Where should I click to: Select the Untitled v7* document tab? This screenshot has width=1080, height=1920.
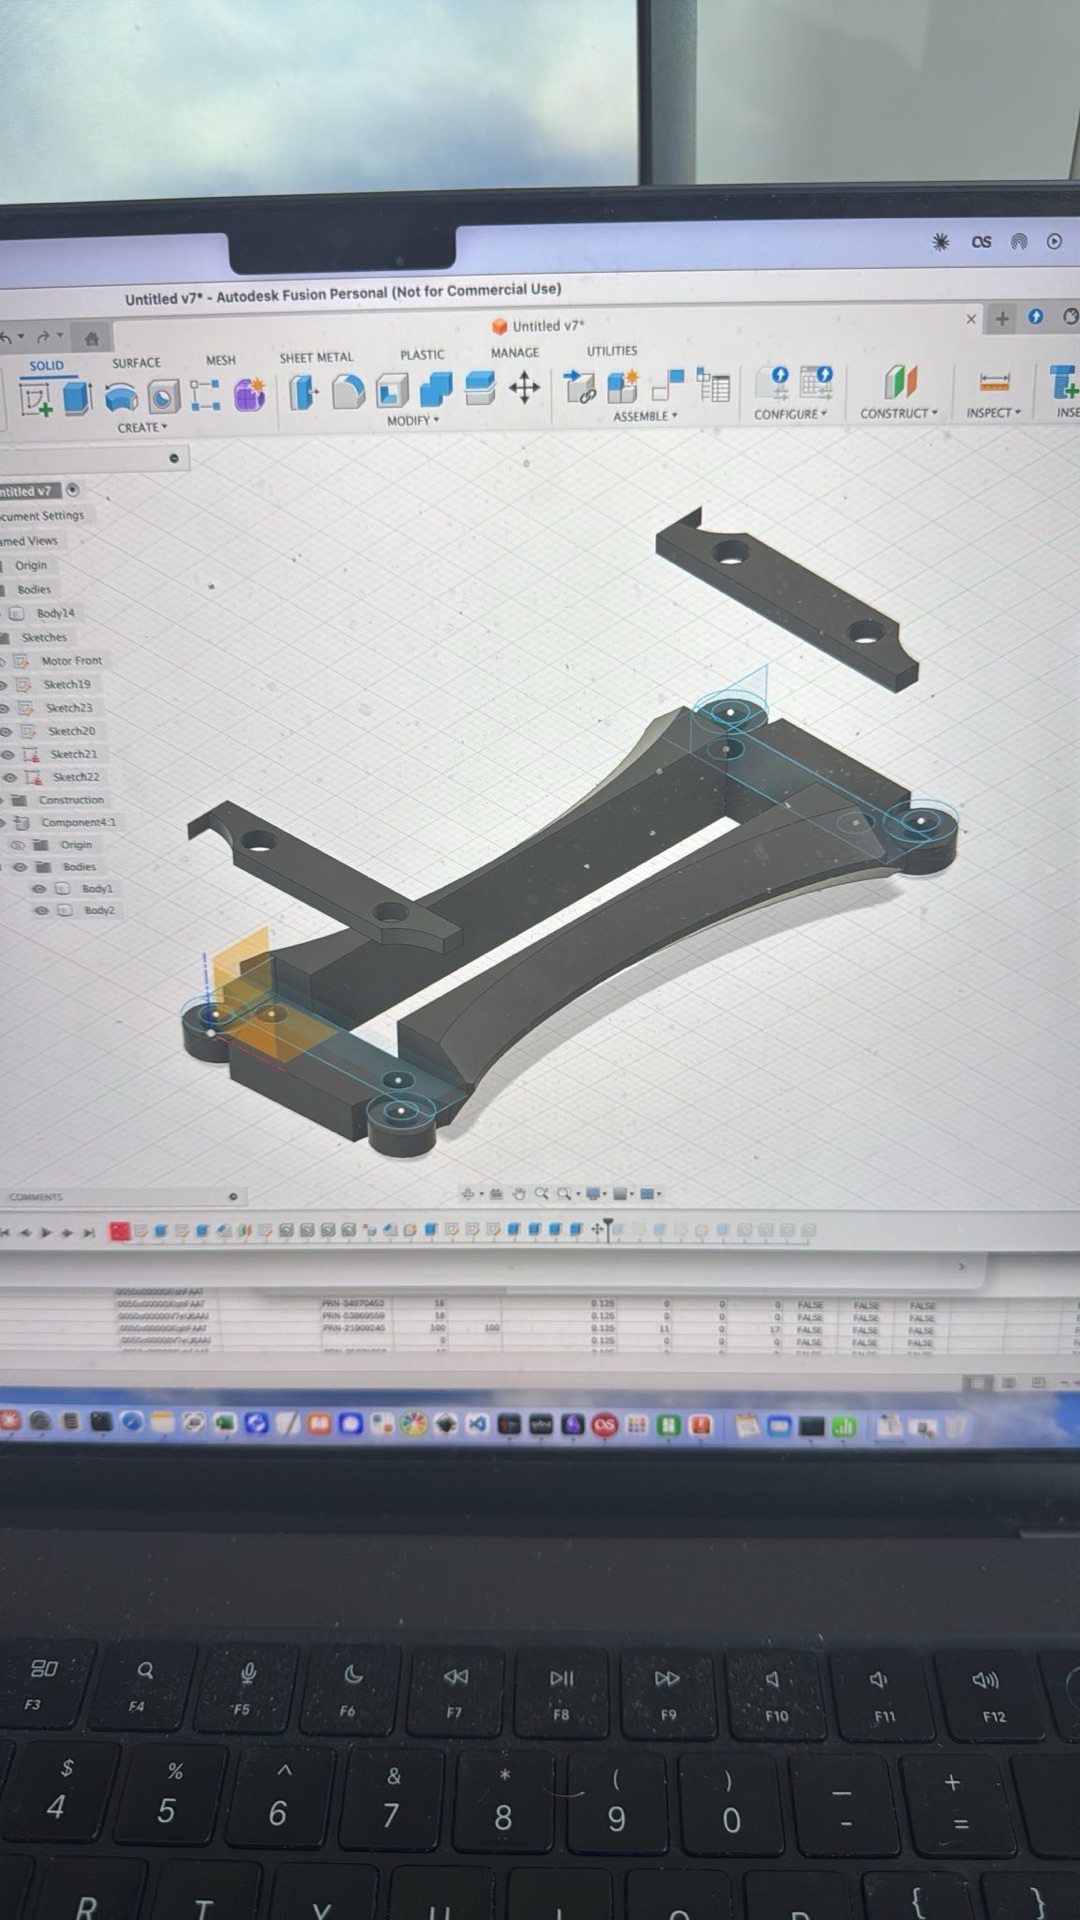pyautogui.click(x=538, y=326)
